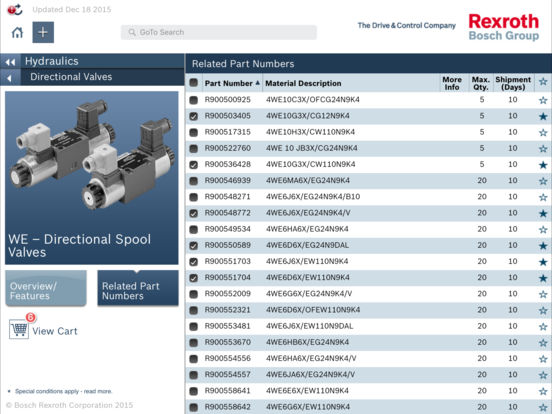This screenshot has width=552, height=414.
Task: Check the box for R900553670
Action: click(194, 343)
